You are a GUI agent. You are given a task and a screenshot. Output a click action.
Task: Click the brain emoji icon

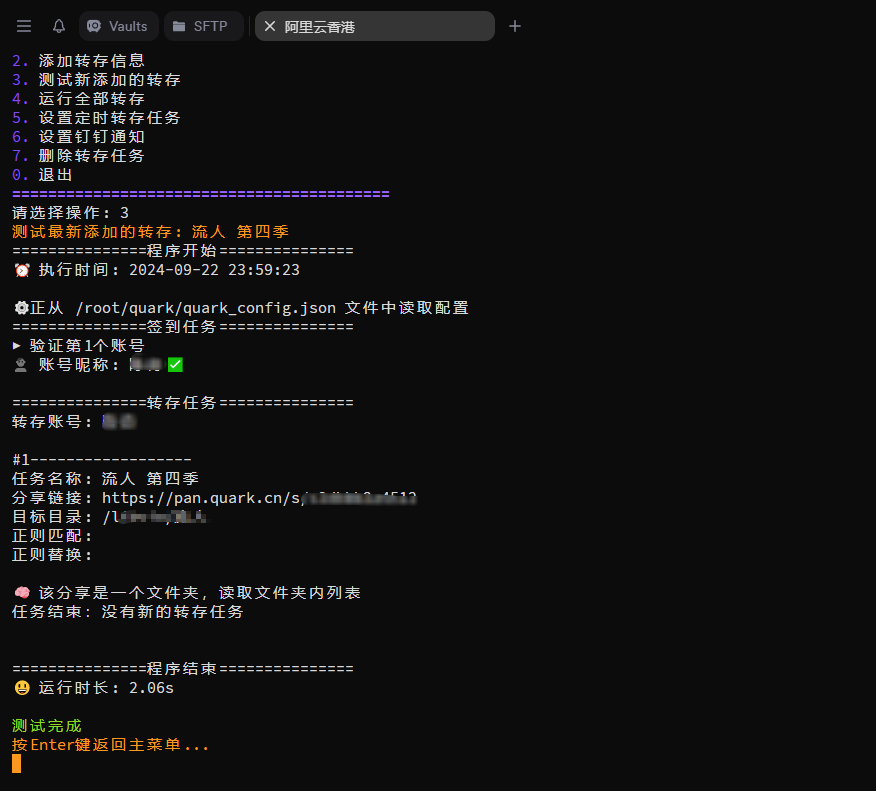[x=22, y=592]
